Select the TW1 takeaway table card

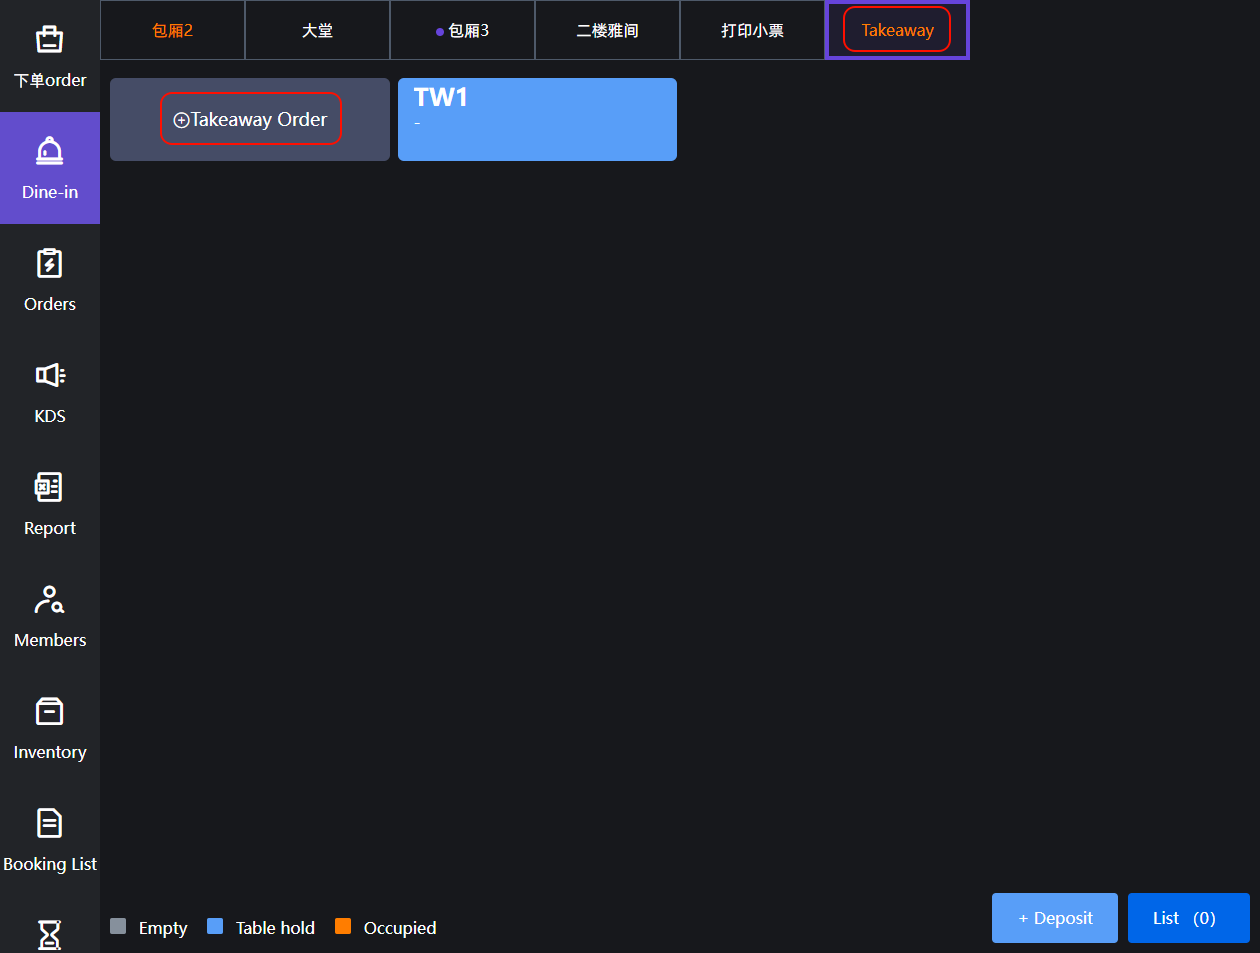click(537, 120)
